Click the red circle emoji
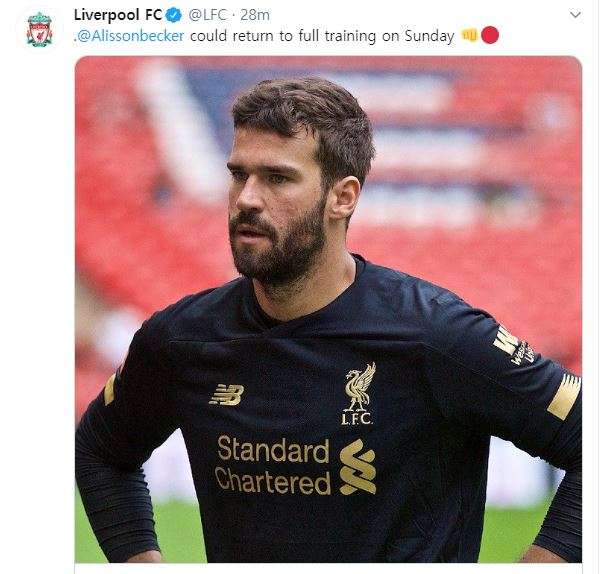This screenshot has height=574, width=601. click(490, 35)
